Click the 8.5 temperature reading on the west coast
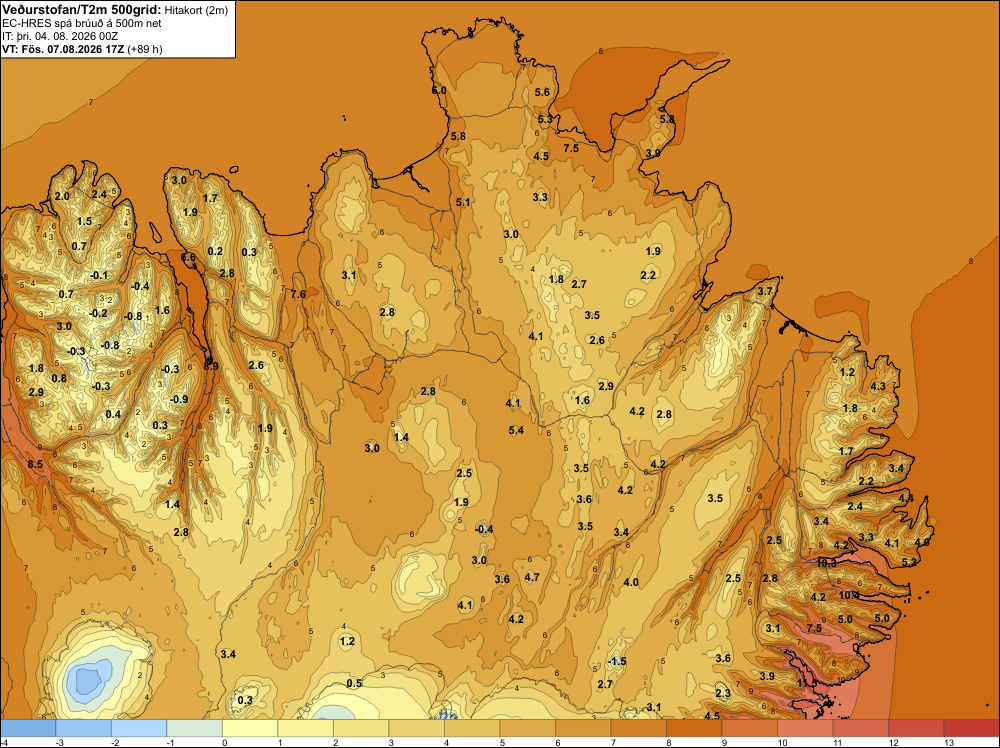The height and width of the screenshot is (748, 1000). [35, 464]
